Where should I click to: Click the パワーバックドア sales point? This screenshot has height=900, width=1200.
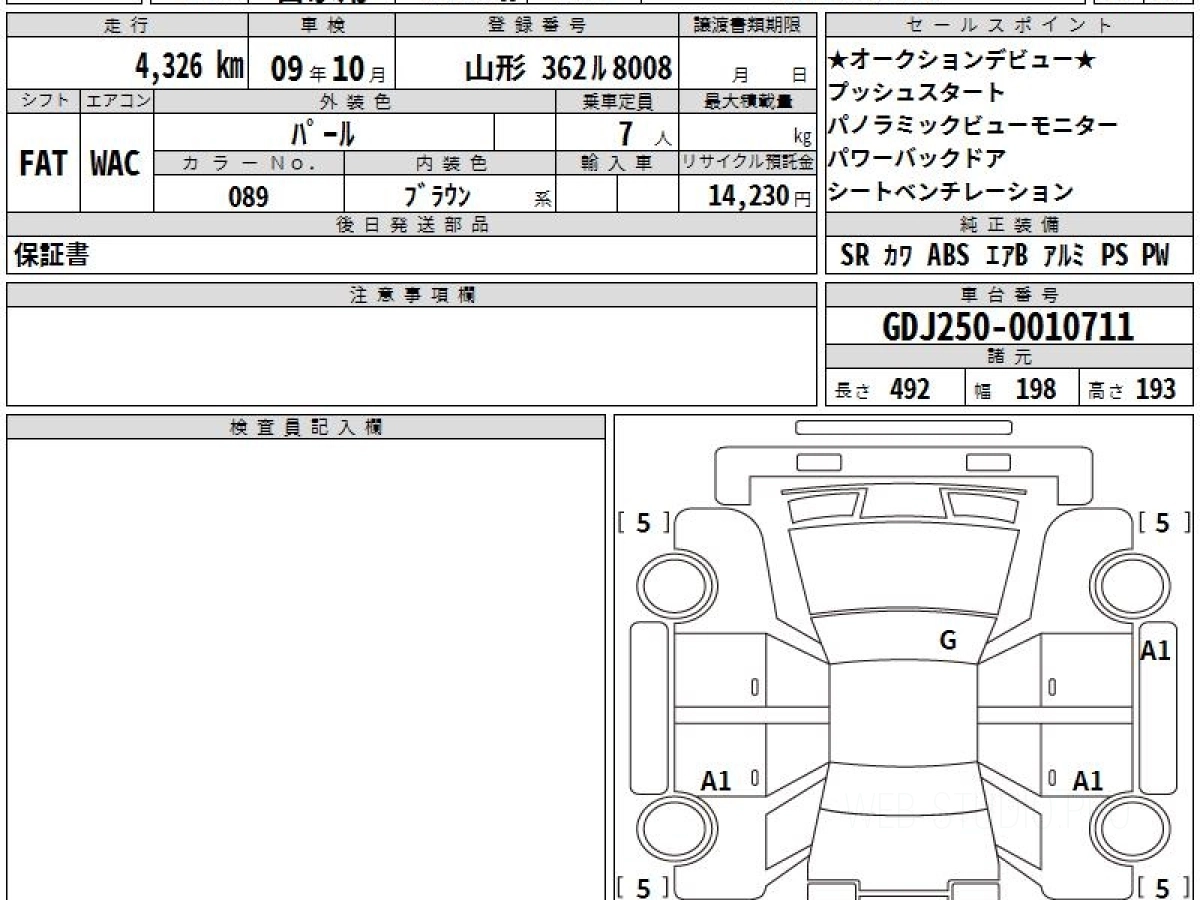pos(917,158)
